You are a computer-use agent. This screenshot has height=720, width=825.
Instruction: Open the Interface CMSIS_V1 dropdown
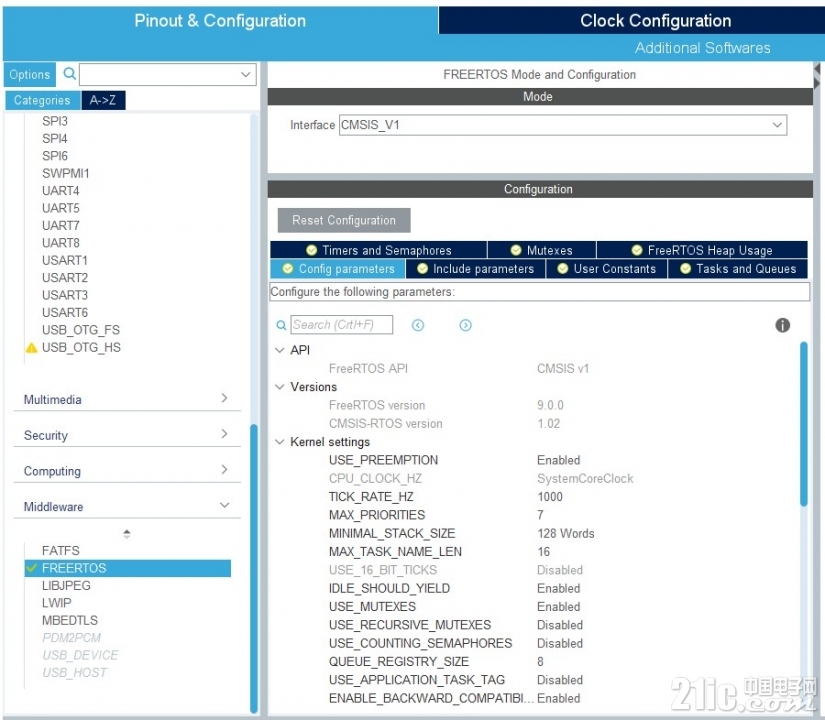pos(777,125)
